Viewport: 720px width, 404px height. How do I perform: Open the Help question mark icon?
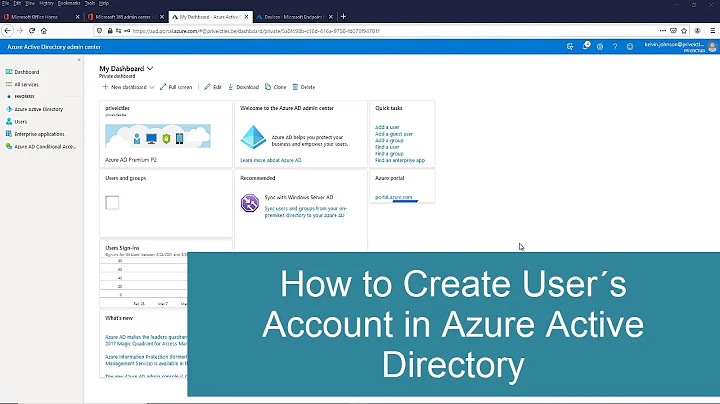pyautogui.click(x=615, y=47)
